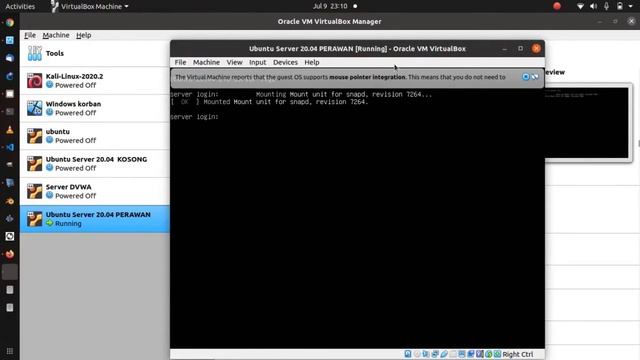The height and width of the screenshot is (360, 640).
Task: Click the battery icon in the top bar
Action: point(620,6)
